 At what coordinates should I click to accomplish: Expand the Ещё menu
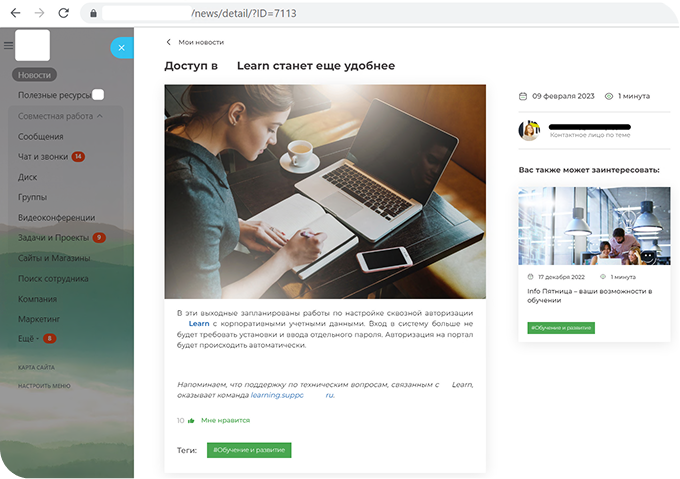pos(27,339)
